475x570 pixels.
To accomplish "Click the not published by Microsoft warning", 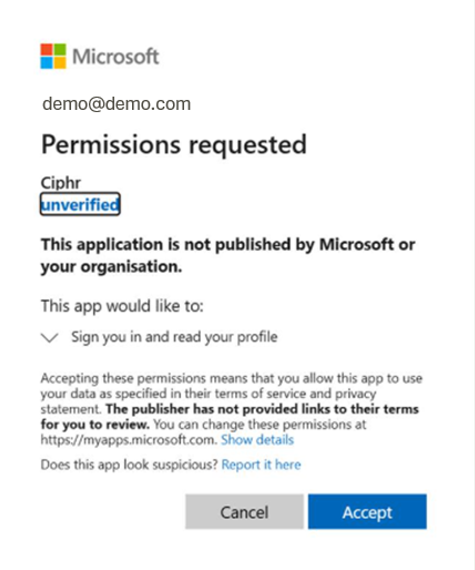I will tap(228, 255).
